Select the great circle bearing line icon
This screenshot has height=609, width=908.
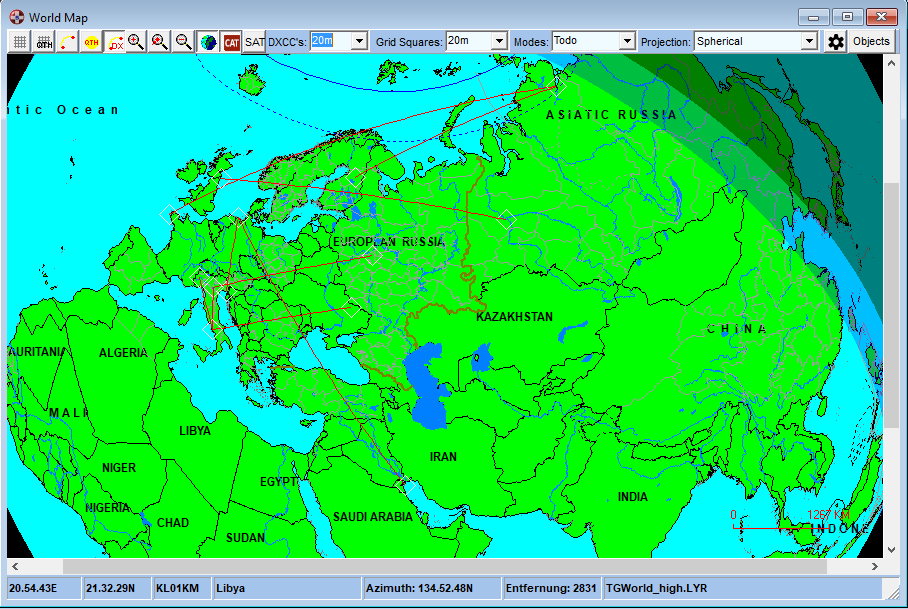[x=66, y=41]
